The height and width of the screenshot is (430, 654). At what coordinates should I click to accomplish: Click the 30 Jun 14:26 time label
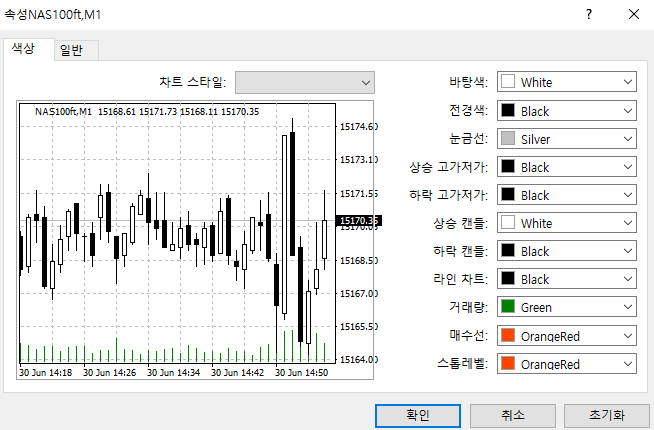coord(109,372)
